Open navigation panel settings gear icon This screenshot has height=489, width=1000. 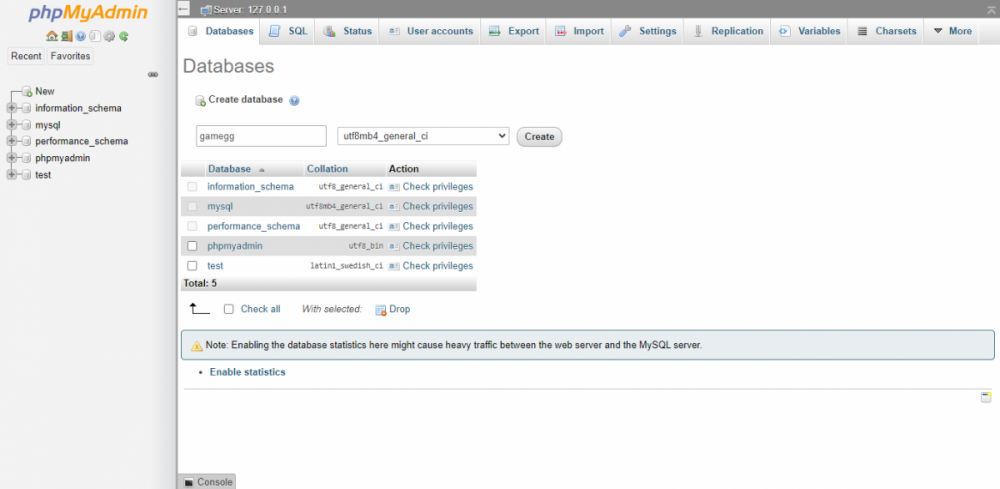coord(109,36)
